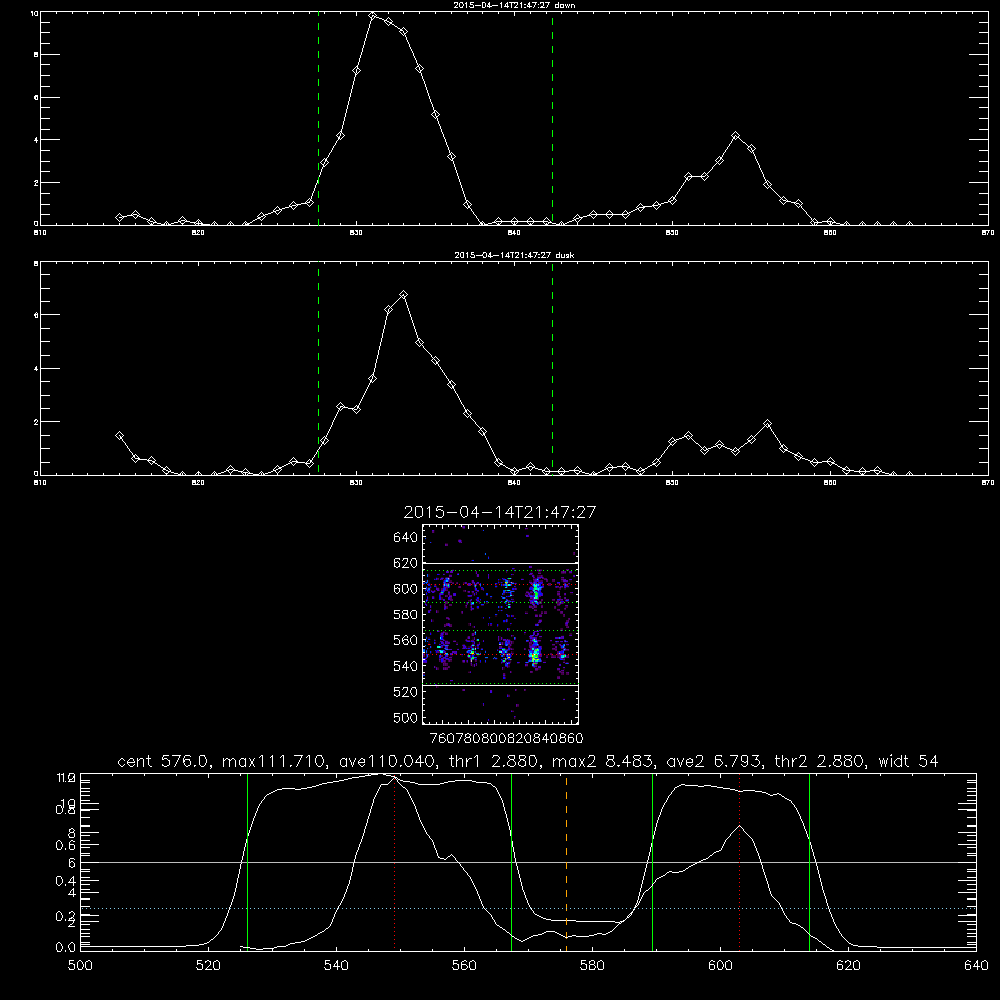Click the 540 label on image y-axis
This screenshot has width=1000, height=1000.
[405, 666]
